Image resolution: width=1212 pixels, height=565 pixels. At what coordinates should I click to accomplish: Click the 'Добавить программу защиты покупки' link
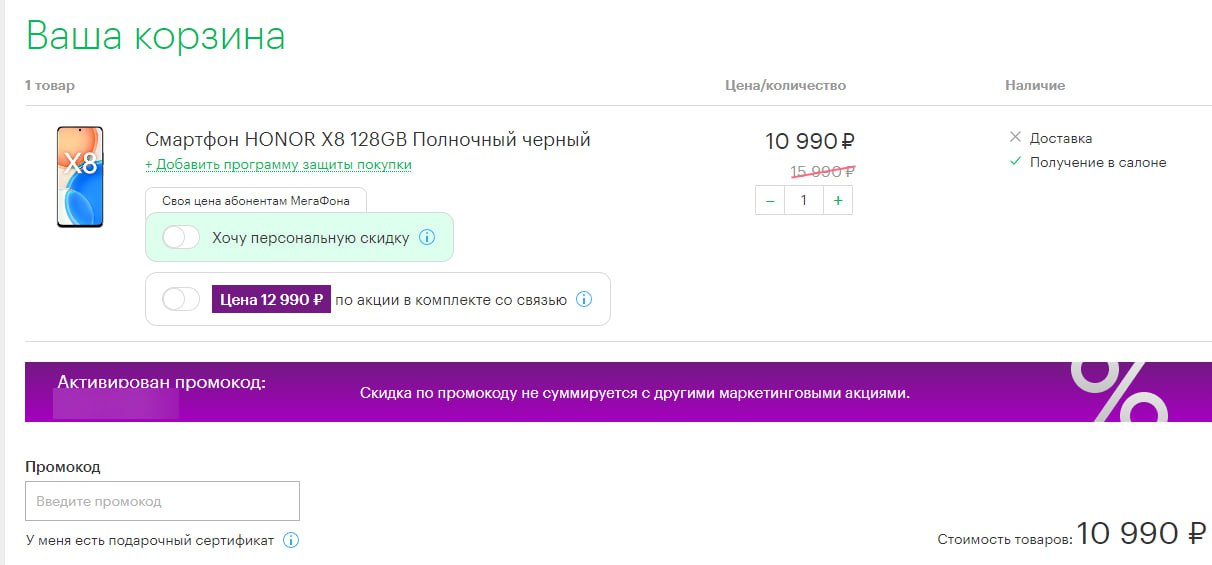(278, 164)
